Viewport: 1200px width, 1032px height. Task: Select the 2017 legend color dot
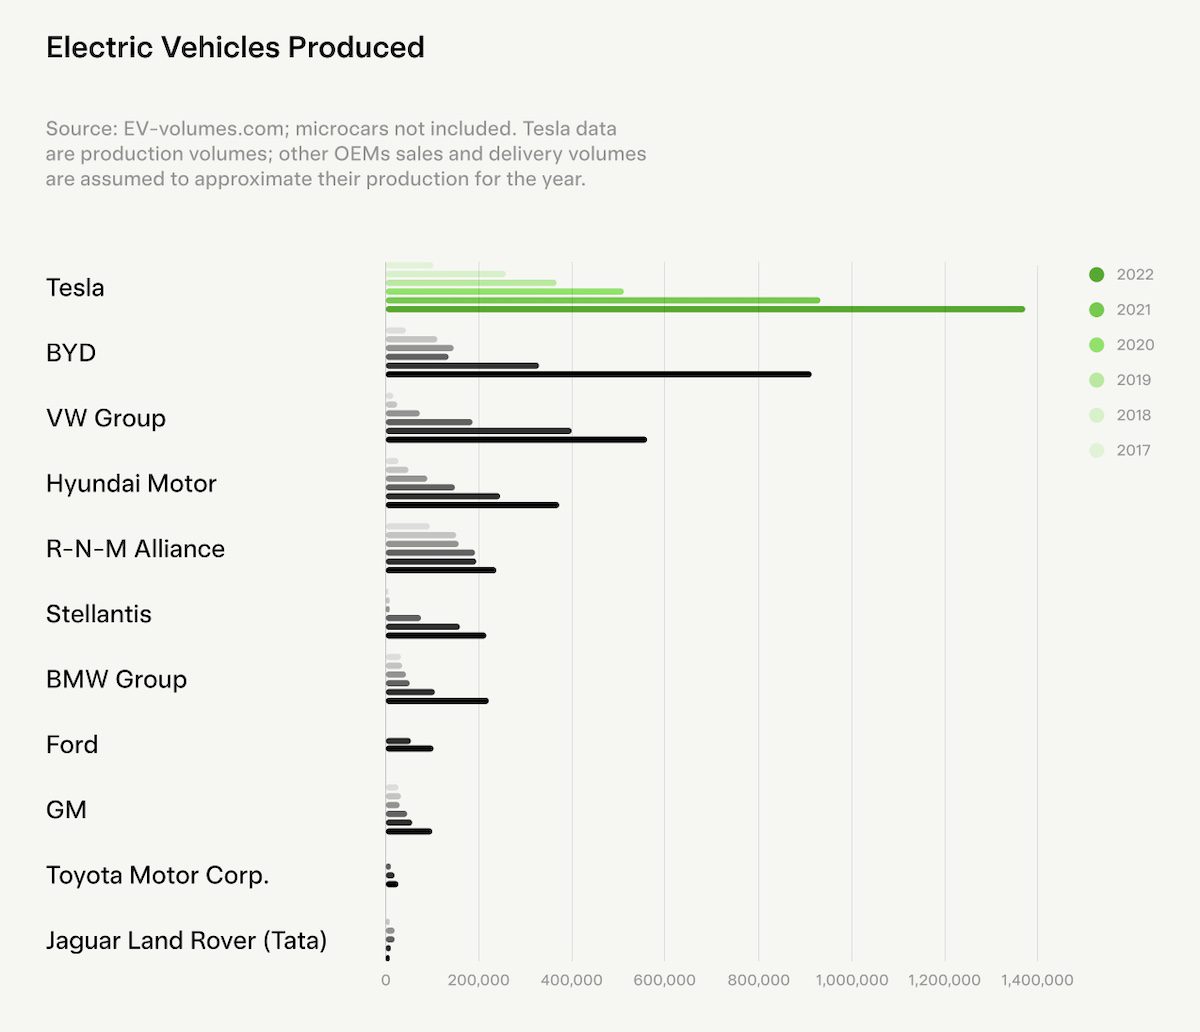coord(1097,449)
